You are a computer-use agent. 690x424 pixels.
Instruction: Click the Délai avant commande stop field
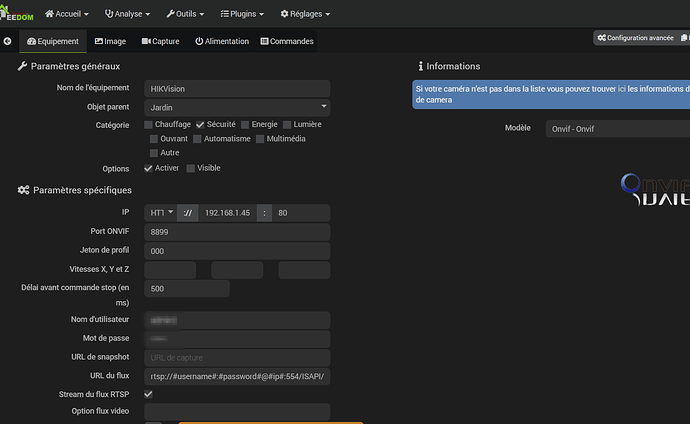[187, 289]
